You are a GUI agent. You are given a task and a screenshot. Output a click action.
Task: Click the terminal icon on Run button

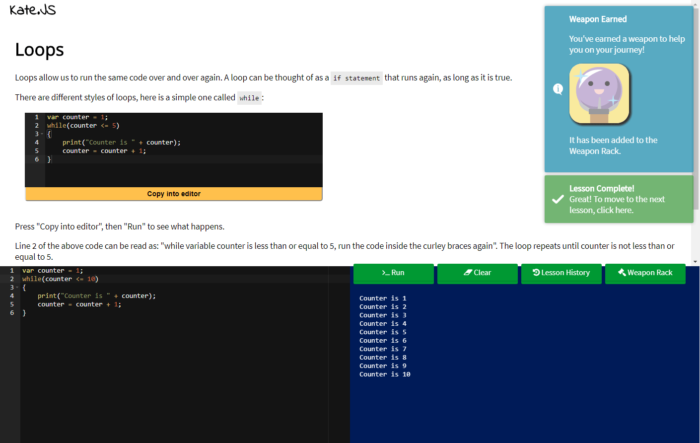383,272
